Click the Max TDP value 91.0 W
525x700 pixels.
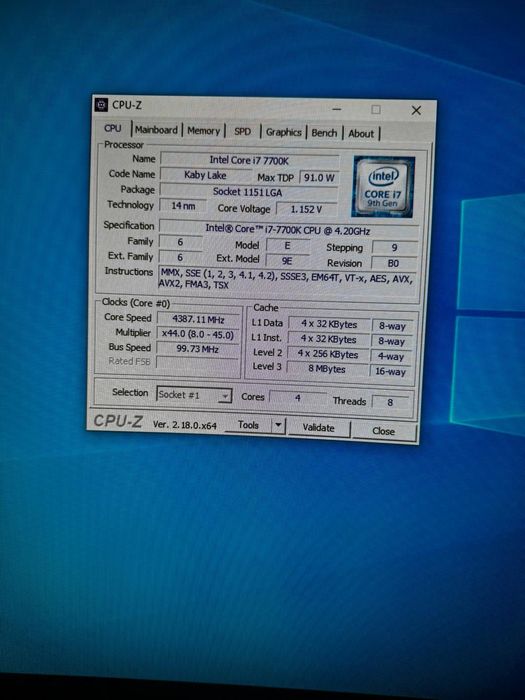pyautogui.click(x=319, y=178)
